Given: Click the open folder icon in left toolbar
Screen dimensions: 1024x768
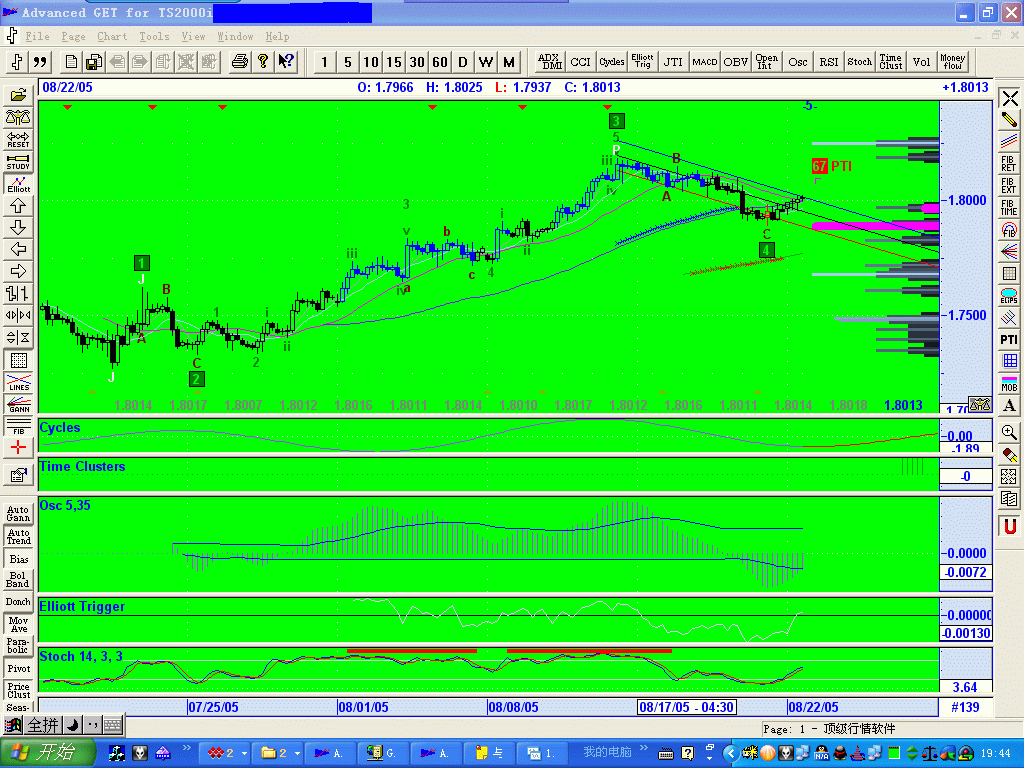Looking at the screenshot, I should coord(18,95).
